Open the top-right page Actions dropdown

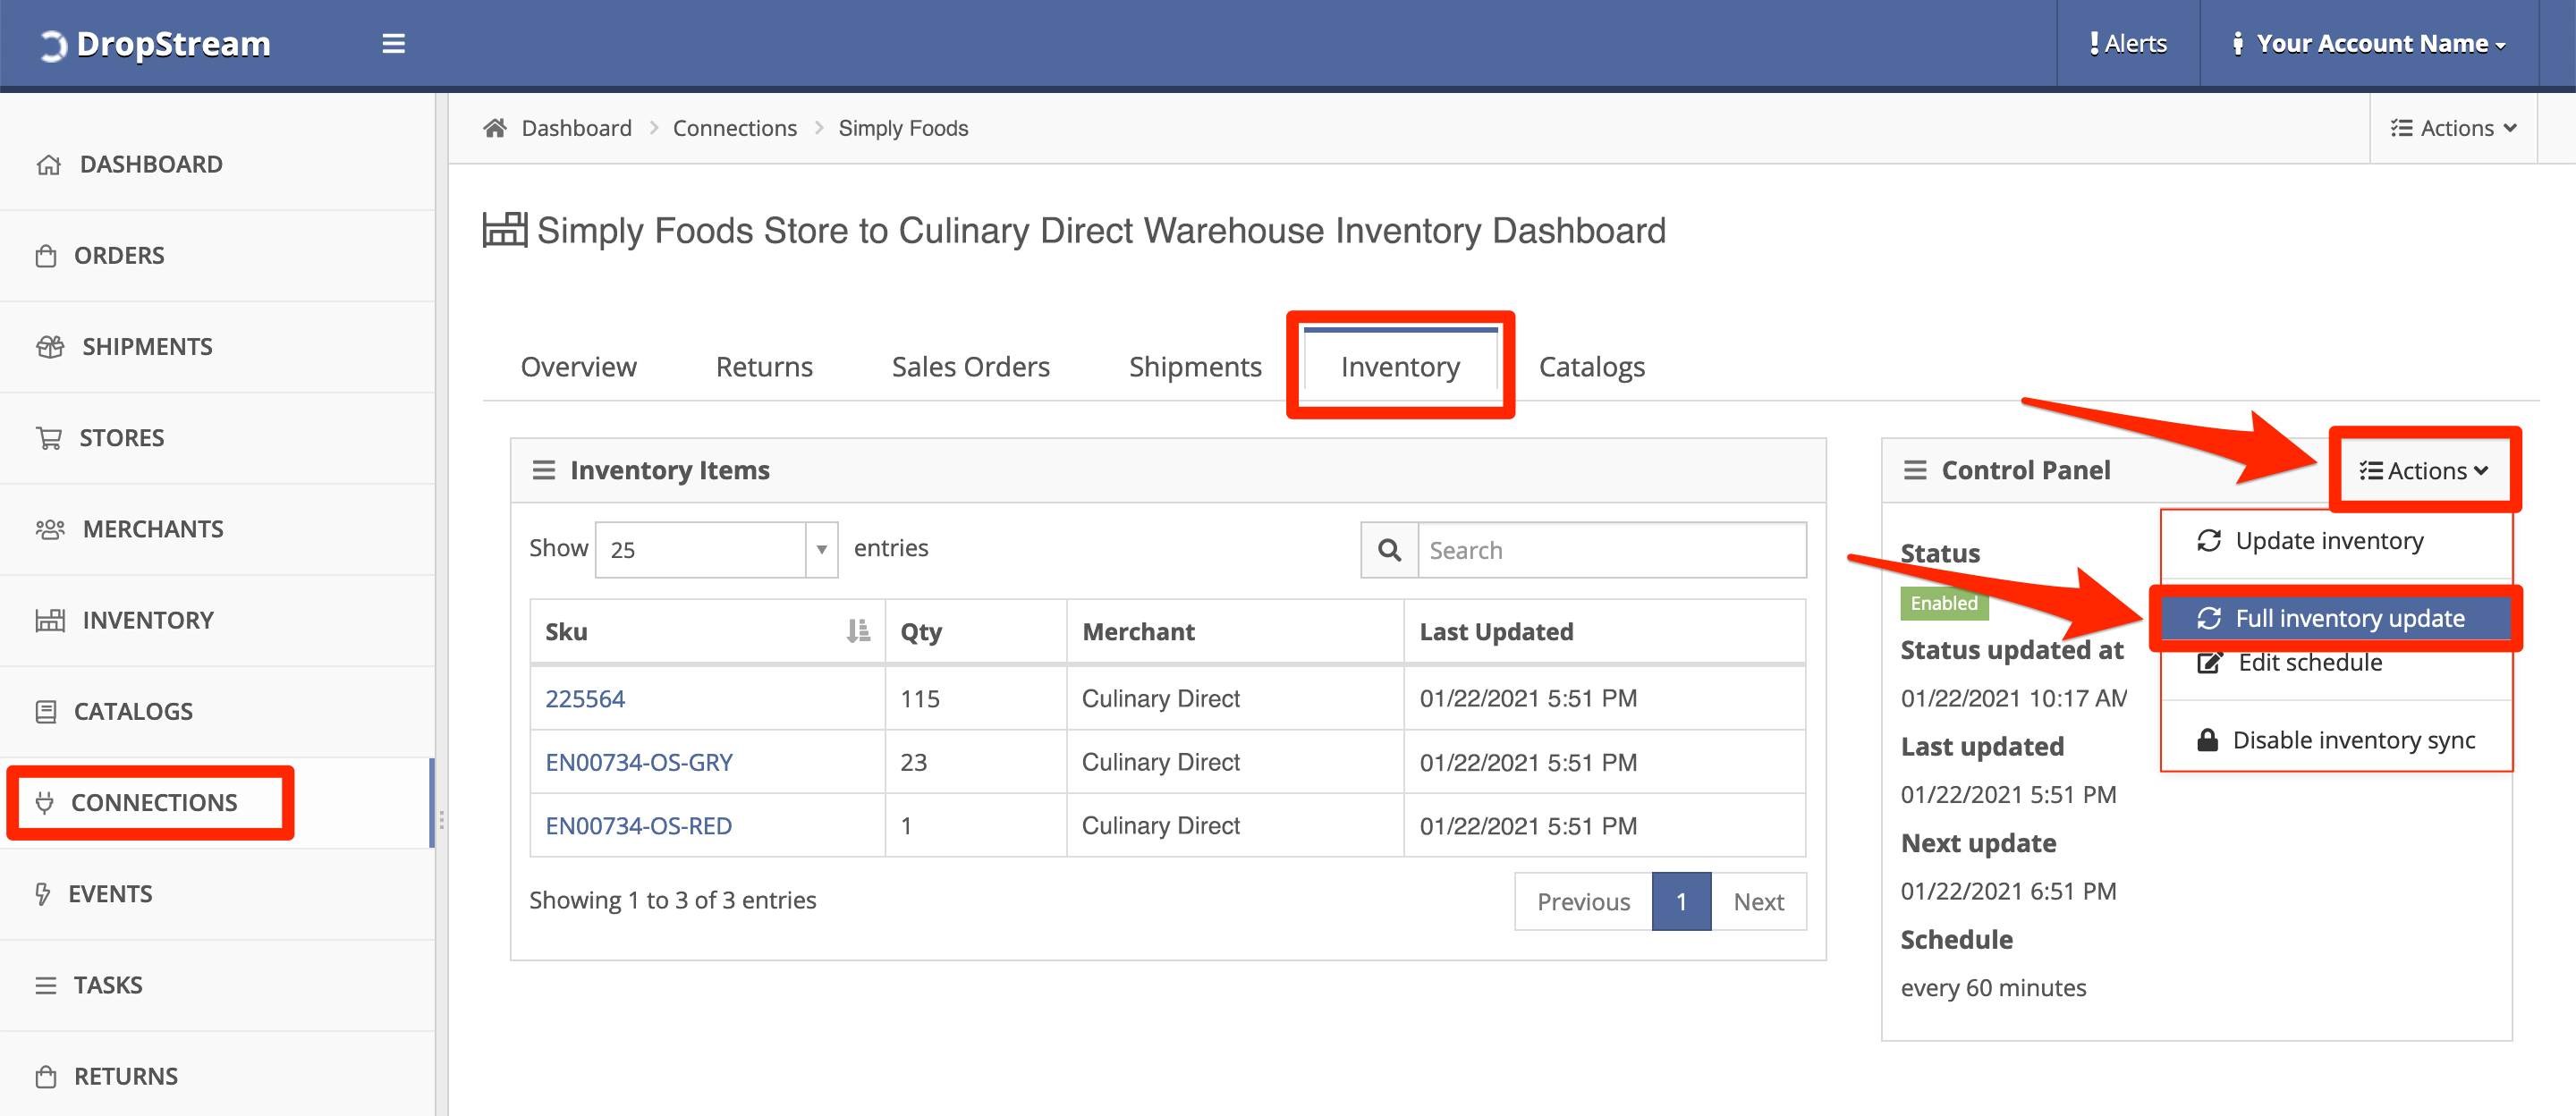point(2453,128)
